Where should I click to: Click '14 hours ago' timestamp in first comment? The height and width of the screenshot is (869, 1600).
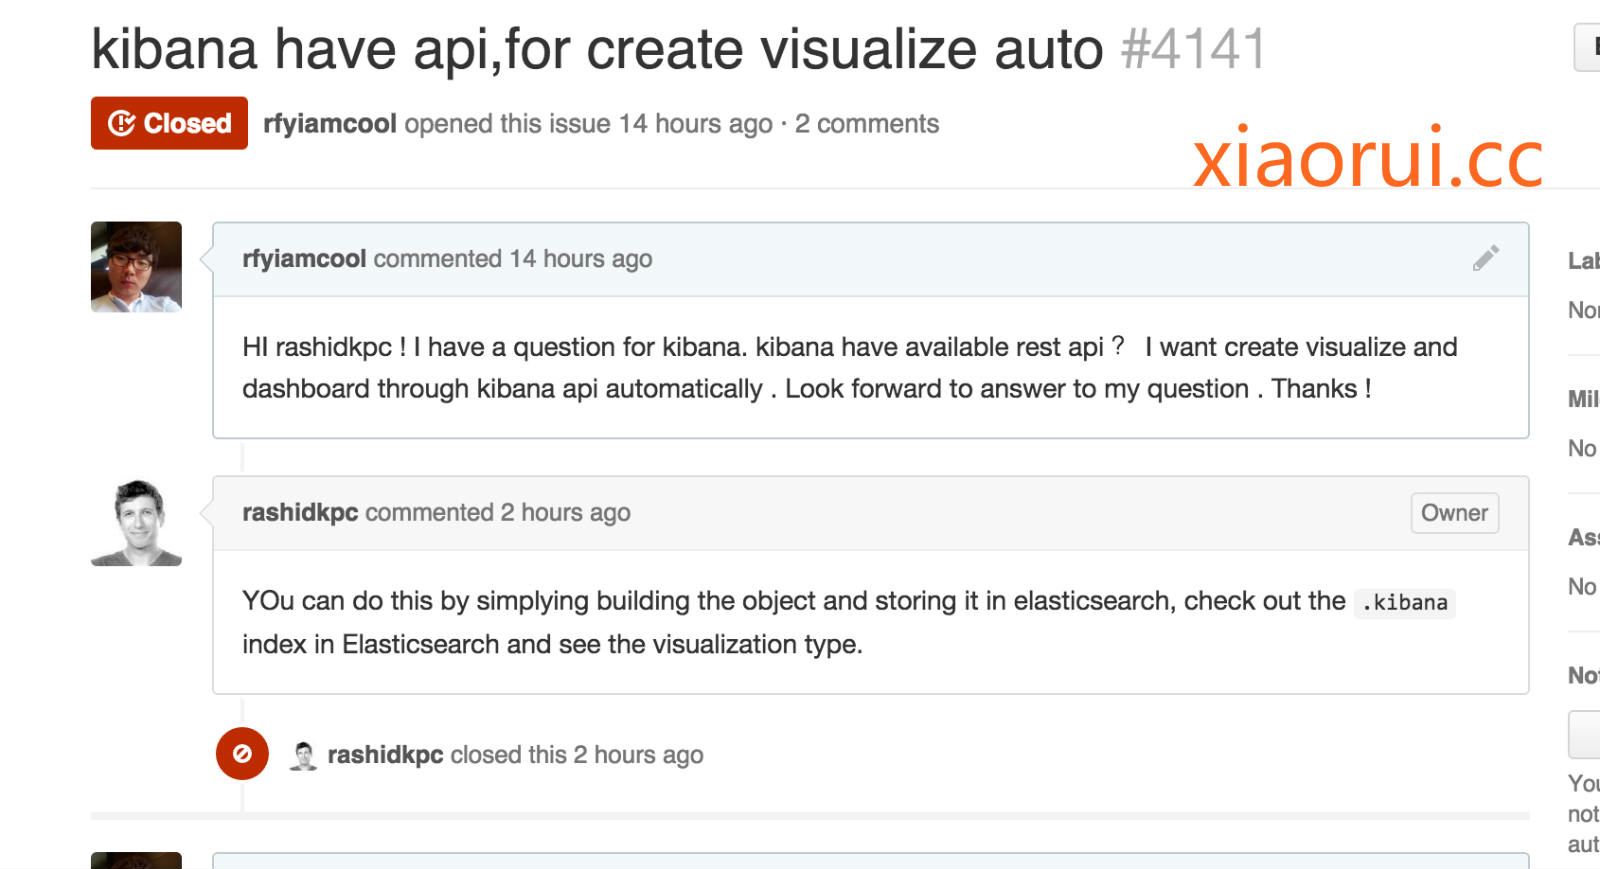click(x=581, y=259)
